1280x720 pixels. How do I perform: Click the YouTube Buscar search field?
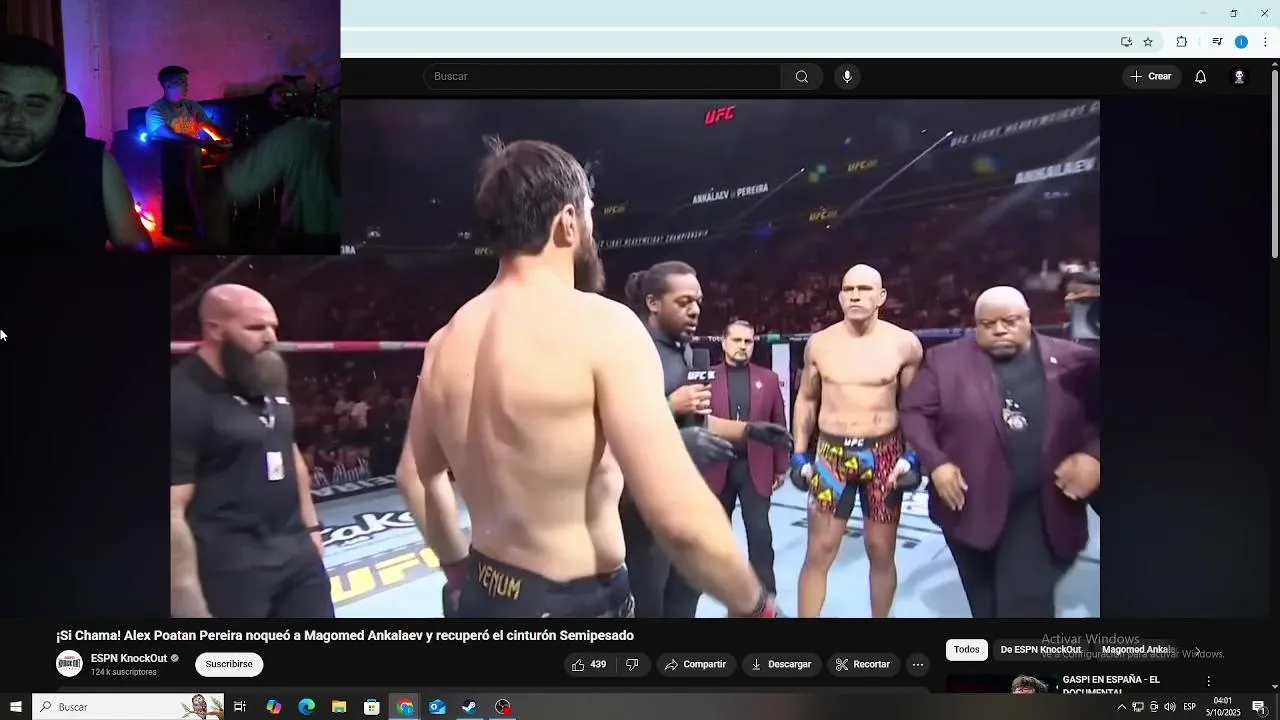click(602, 77)
